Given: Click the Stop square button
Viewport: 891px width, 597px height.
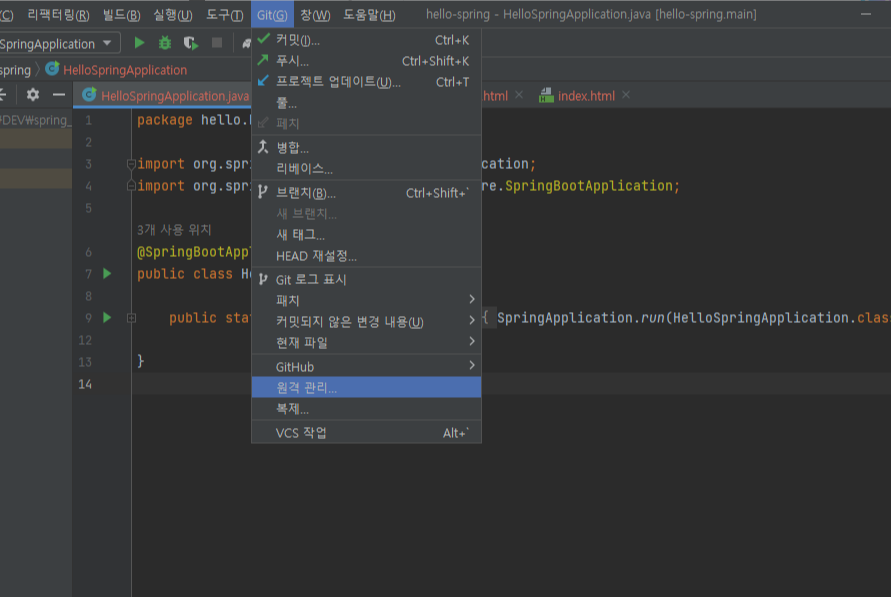Looking at the screenshot, I should [x=216, y=43].
